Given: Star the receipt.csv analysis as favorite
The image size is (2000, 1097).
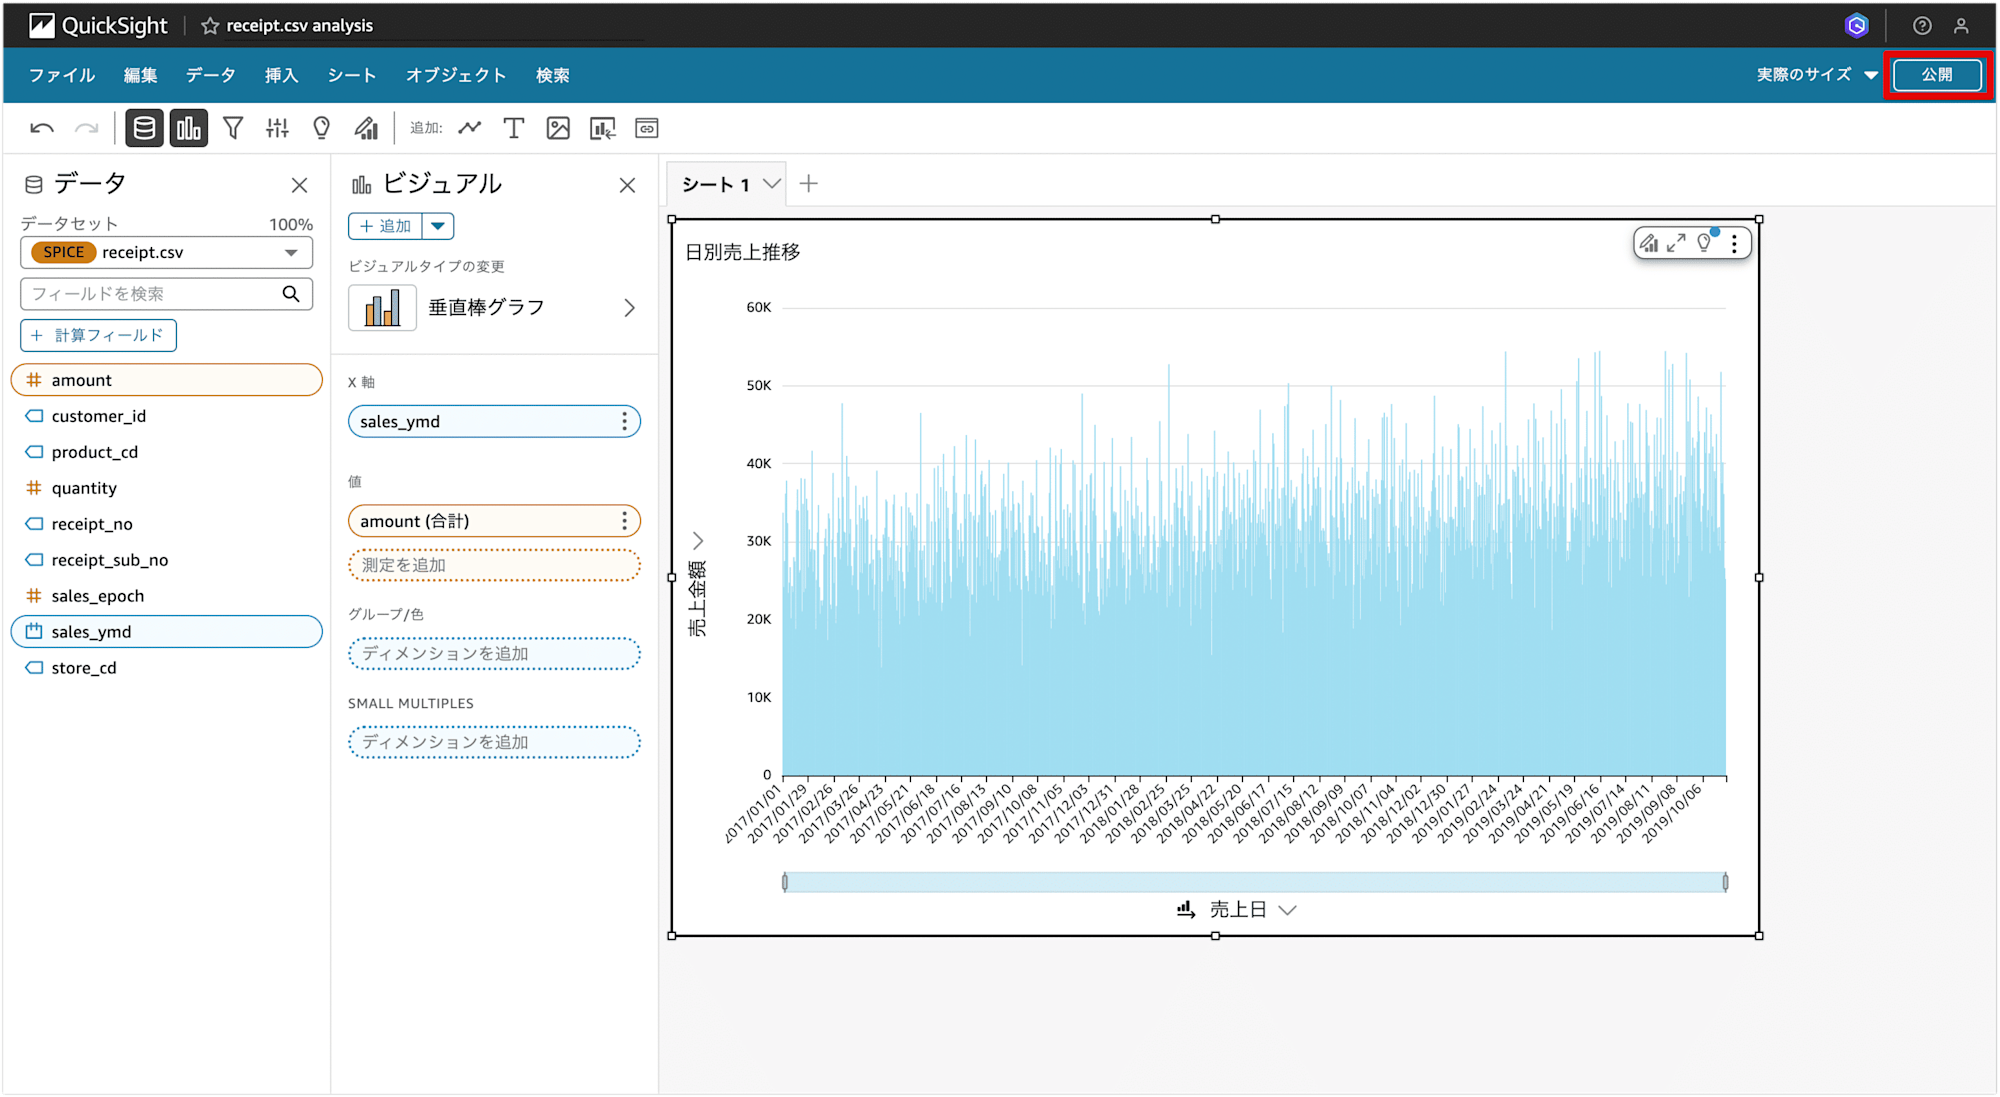Looking at the screenshot, I should click(210, 26).
